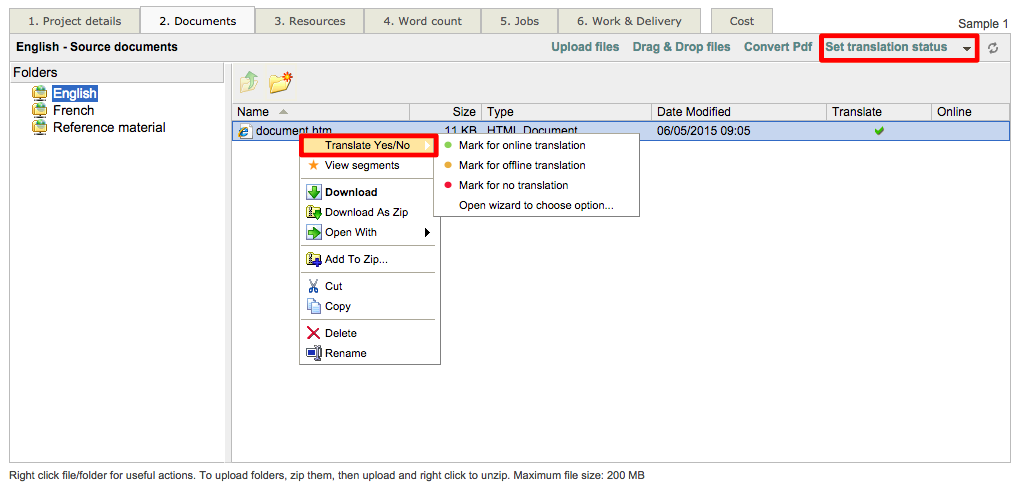Screen dimensions: 1020x498
Task: Click the up-folder arrow icon
Action: (x=248, y=83)
